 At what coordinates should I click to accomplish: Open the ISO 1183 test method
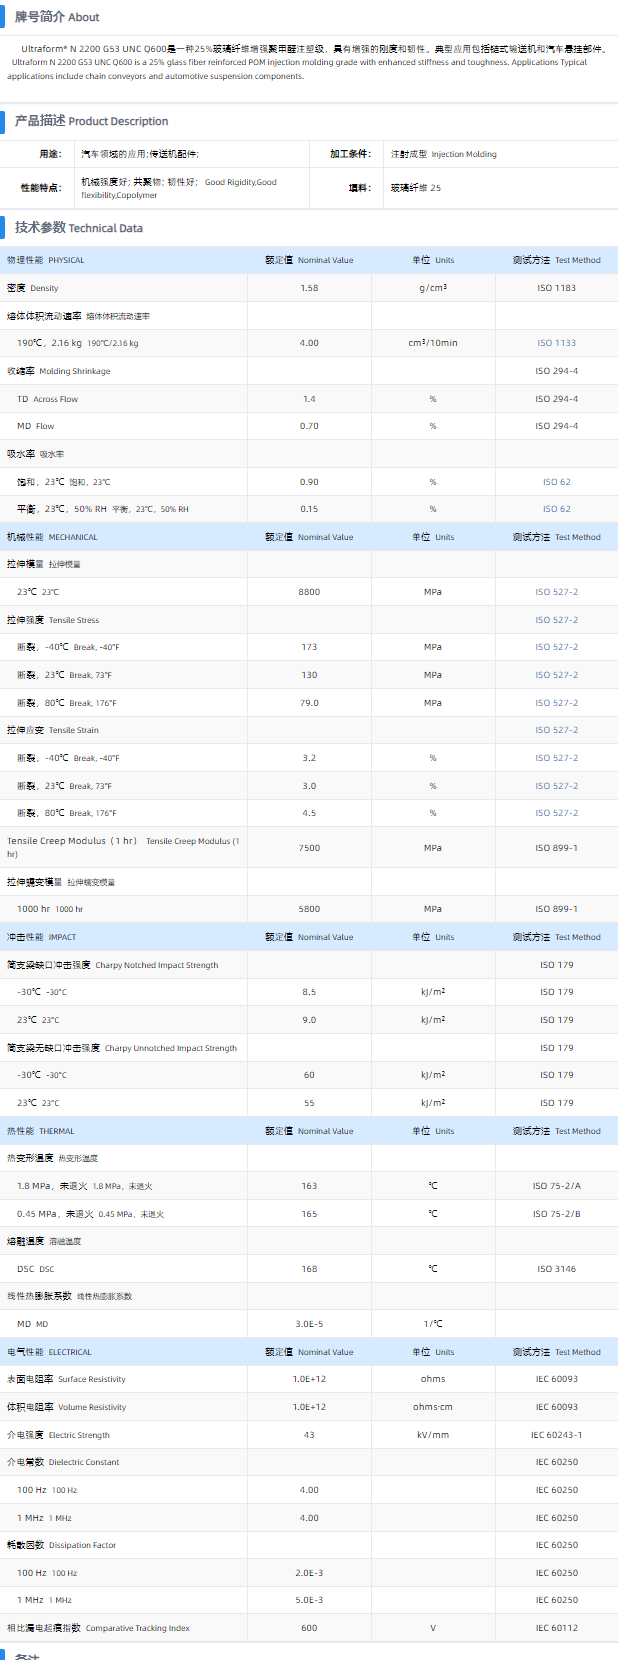pos(557,288)
